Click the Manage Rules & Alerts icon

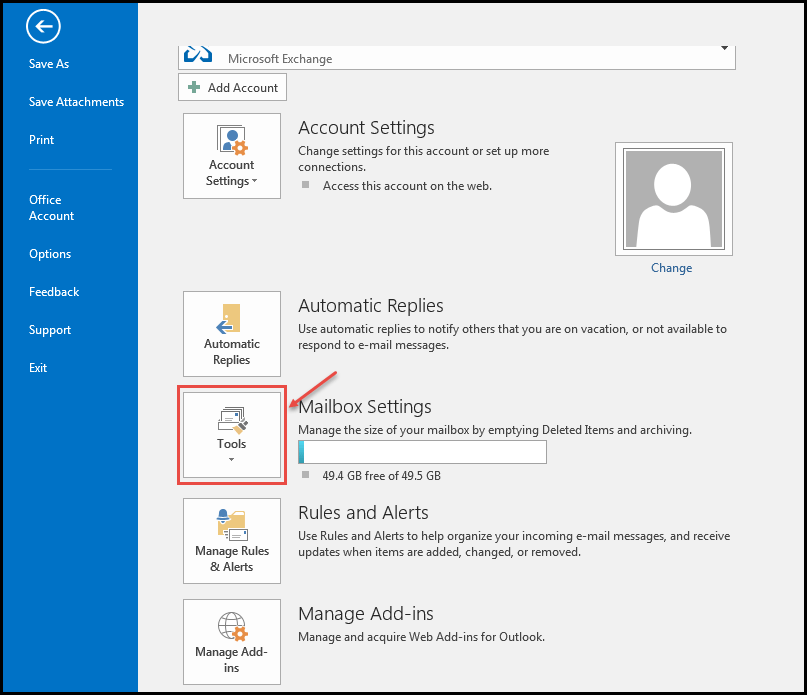click(232, 525)
